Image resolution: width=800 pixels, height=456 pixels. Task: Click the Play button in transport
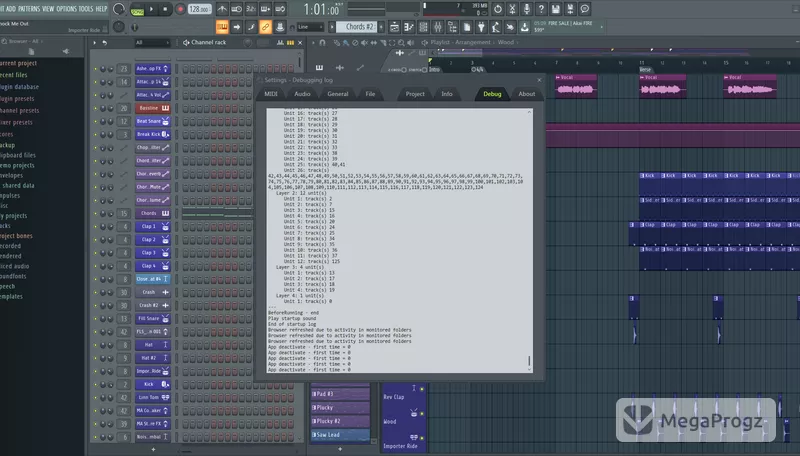tap(151, 9)
